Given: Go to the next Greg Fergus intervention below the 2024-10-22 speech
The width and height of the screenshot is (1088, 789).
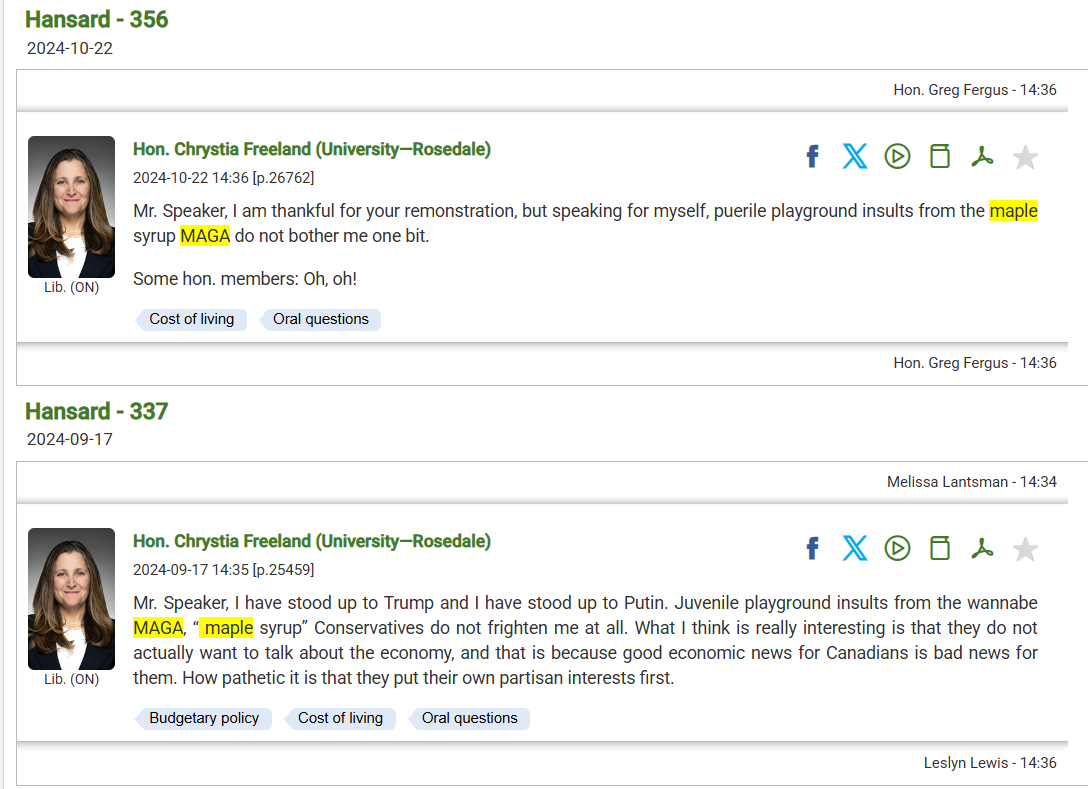Looking at the screenshot, I should 974,363.
